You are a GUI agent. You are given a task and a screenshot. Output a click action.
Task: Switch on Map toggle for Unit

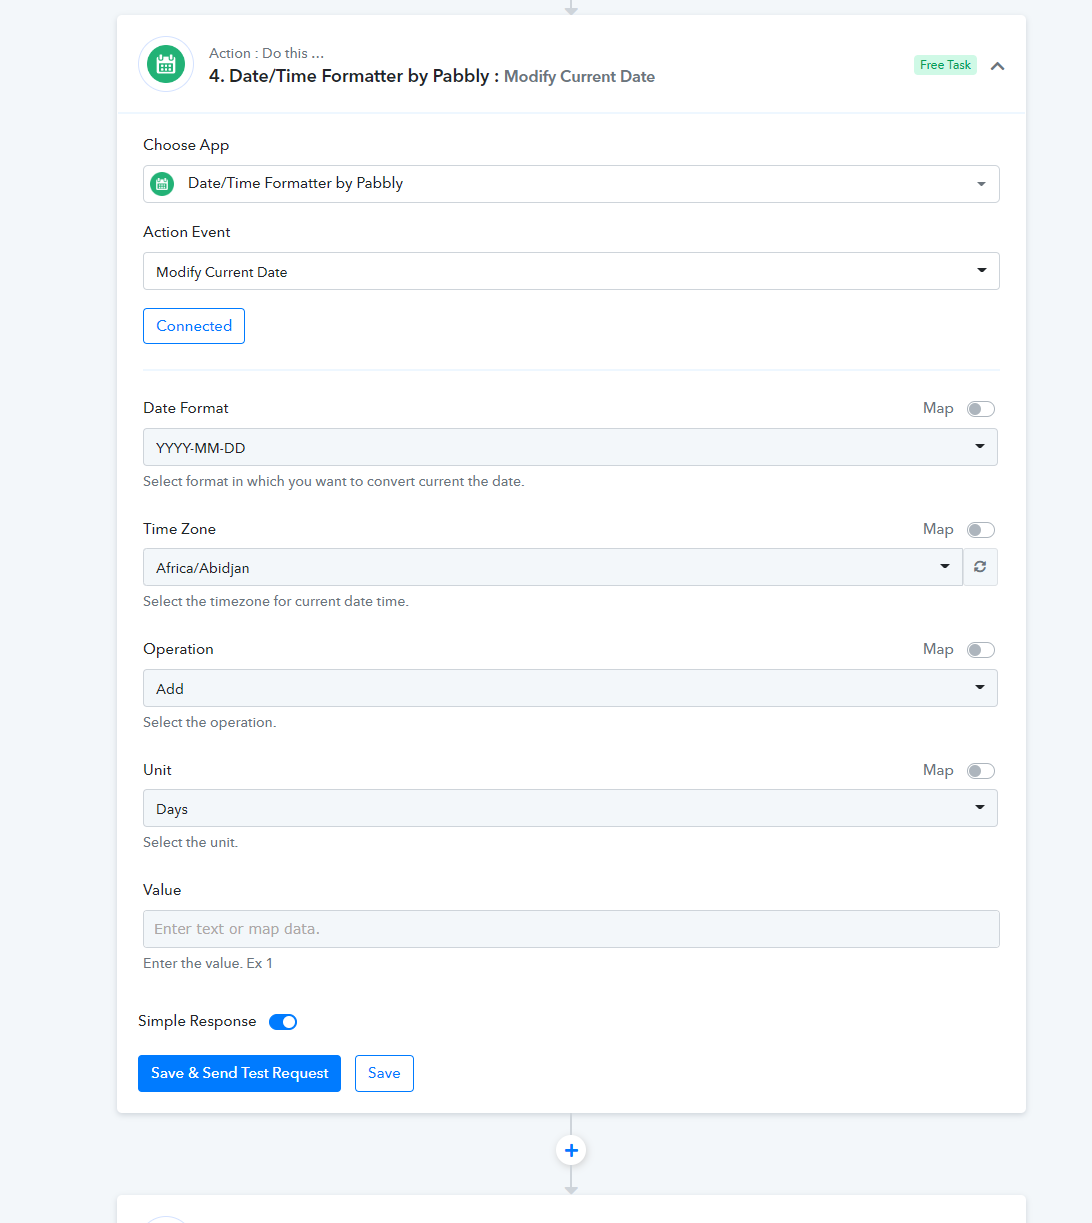[x=981, y=771]
